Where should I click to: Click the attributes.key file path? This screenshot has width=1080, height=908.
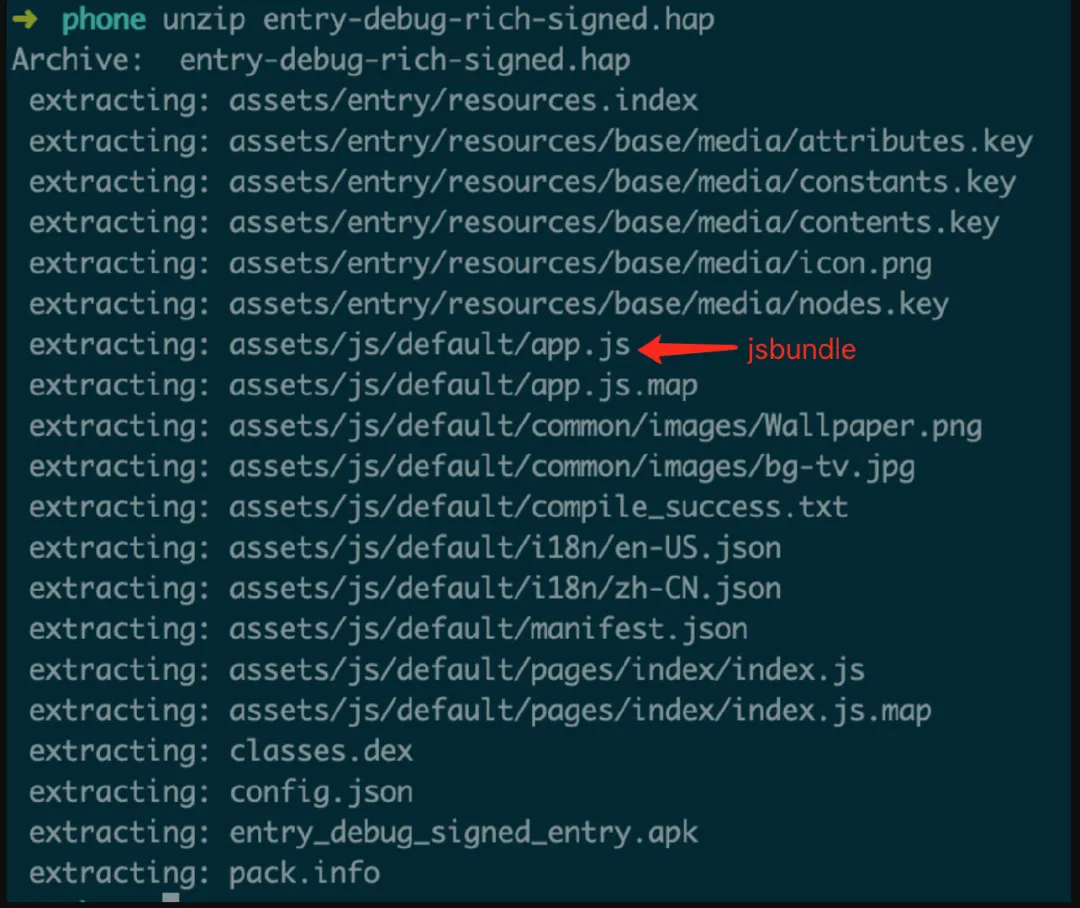[x=630, y=142]
